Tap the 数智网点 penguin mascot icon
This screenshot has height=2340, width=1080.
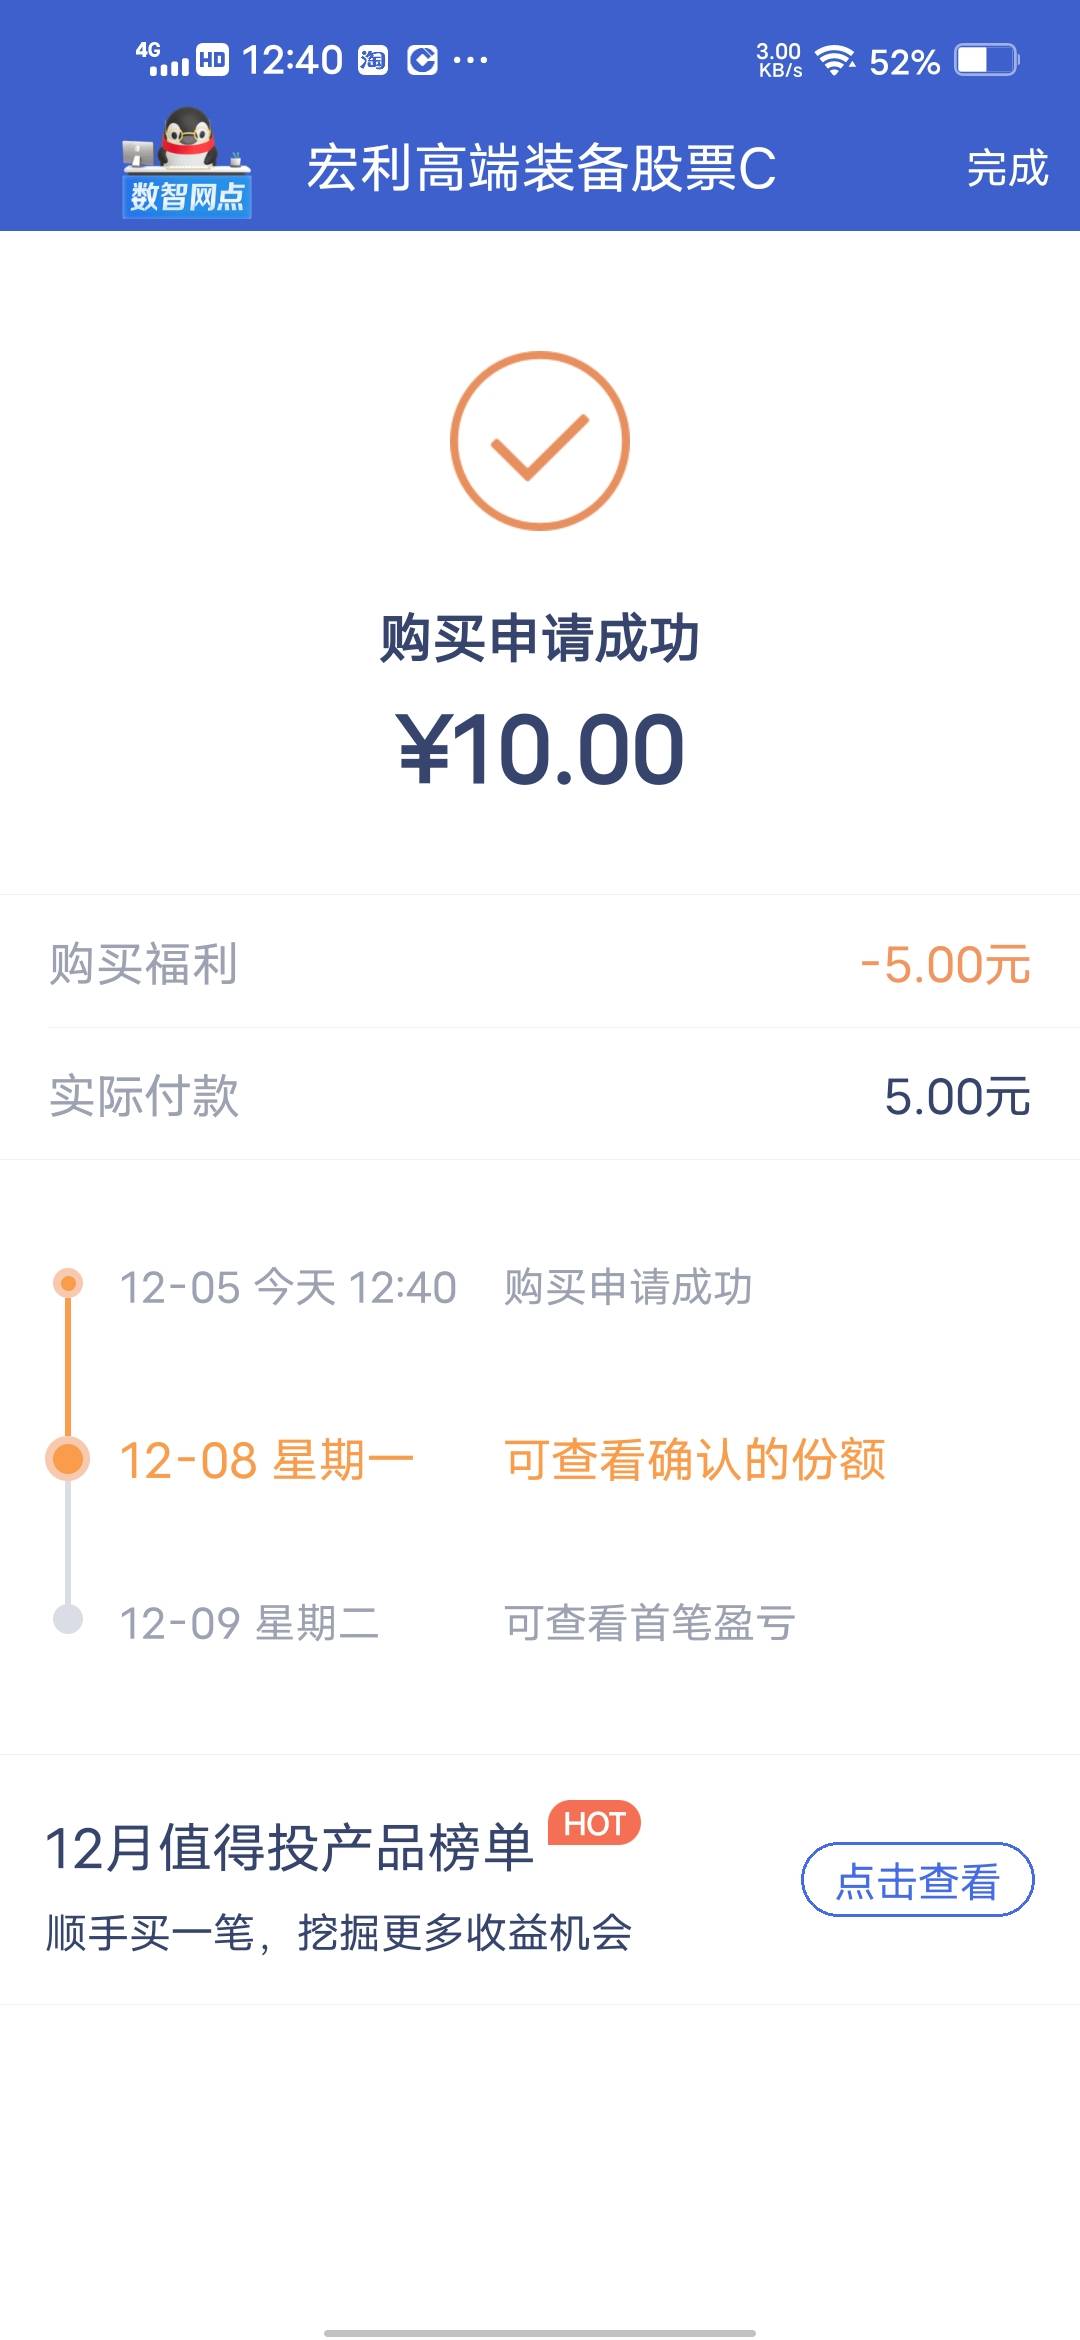187,163
